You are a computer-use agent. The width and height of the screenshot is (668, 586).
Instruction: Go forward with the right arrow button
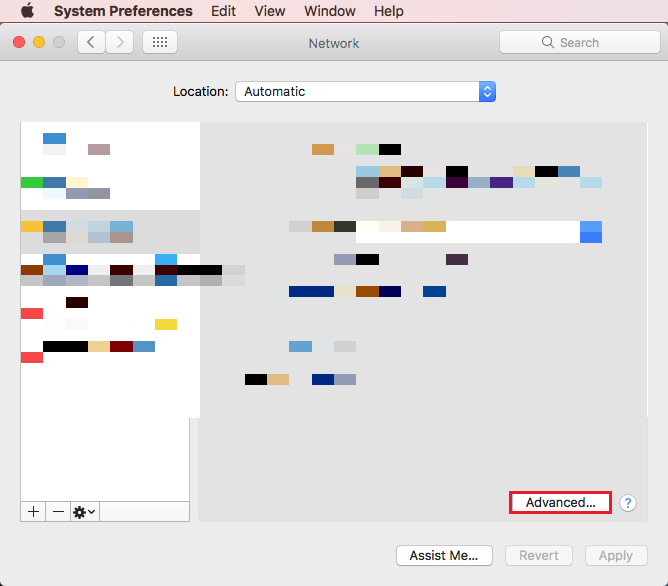tap(120, 42)
